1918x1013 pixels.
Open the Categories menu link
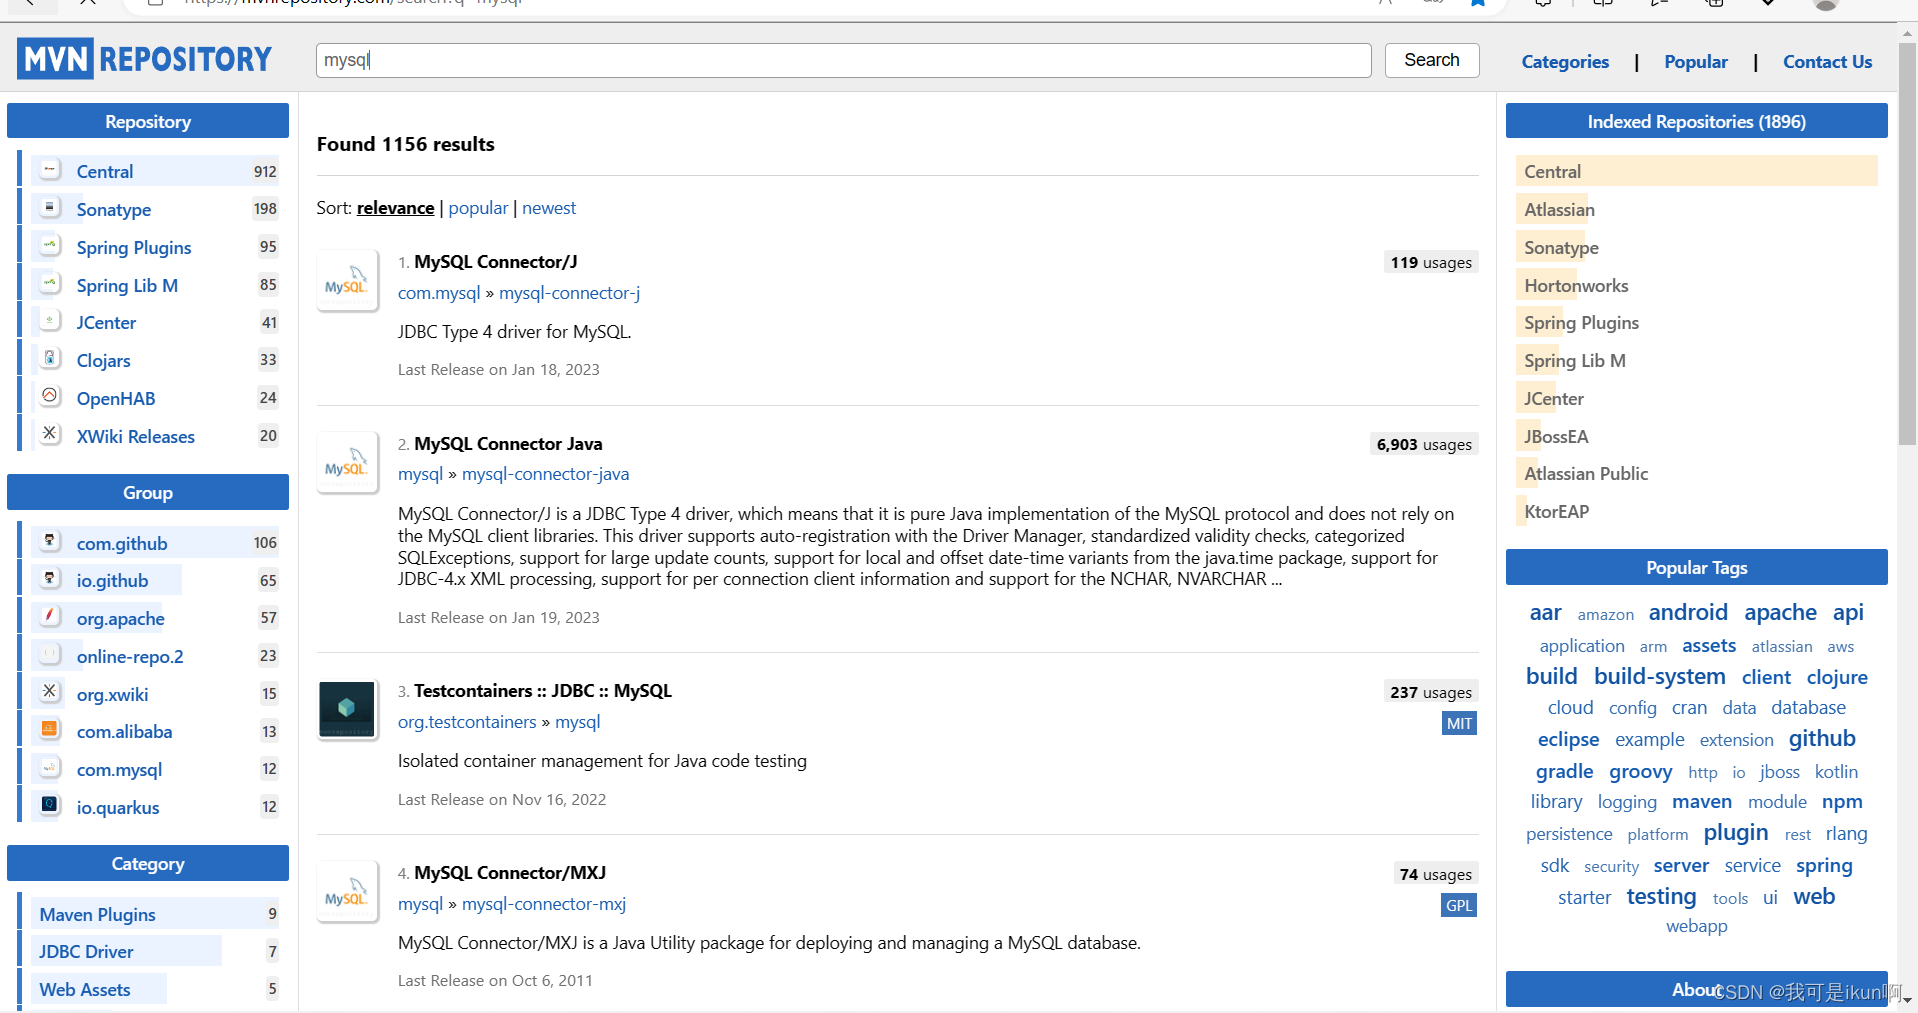tap(1565, 62)
